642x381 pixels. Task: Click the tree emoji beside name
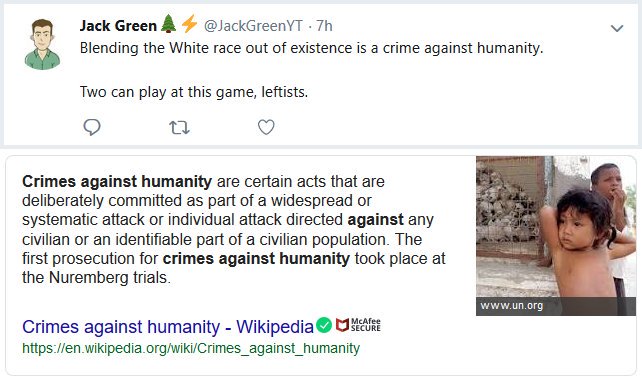click(x=168, y=24)
